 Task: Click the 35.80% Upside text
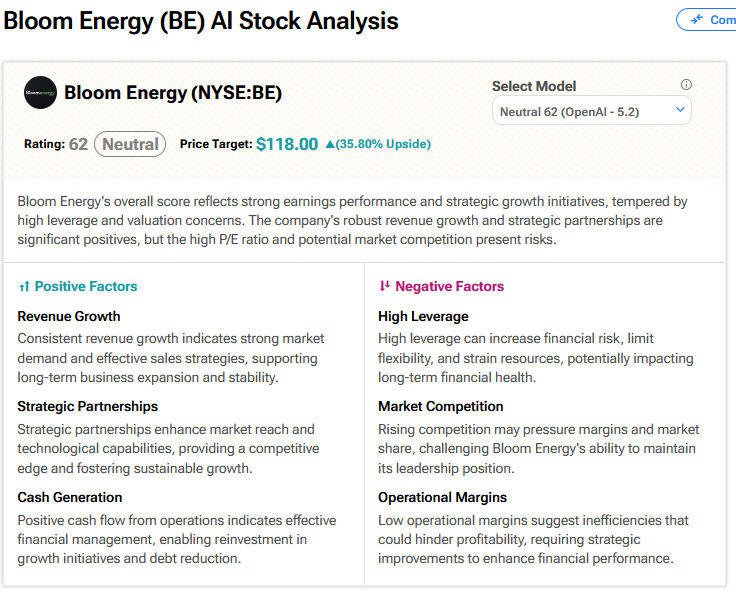384,144
